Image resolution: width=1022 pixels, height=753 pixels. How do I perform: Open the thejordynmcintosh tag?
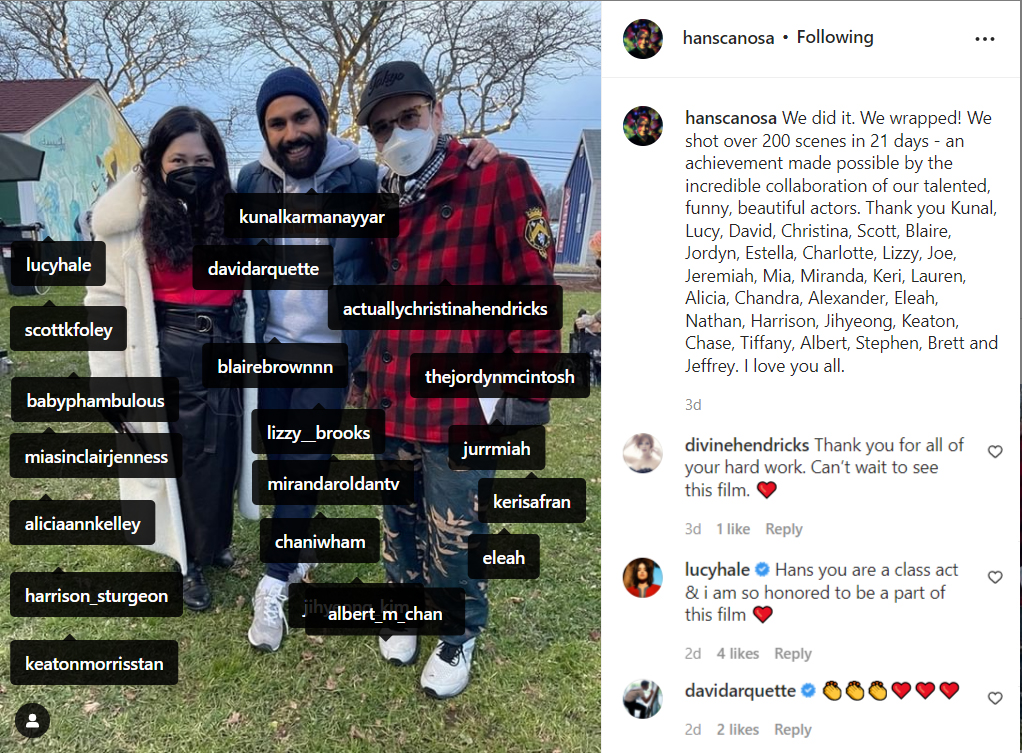[499, 376]
